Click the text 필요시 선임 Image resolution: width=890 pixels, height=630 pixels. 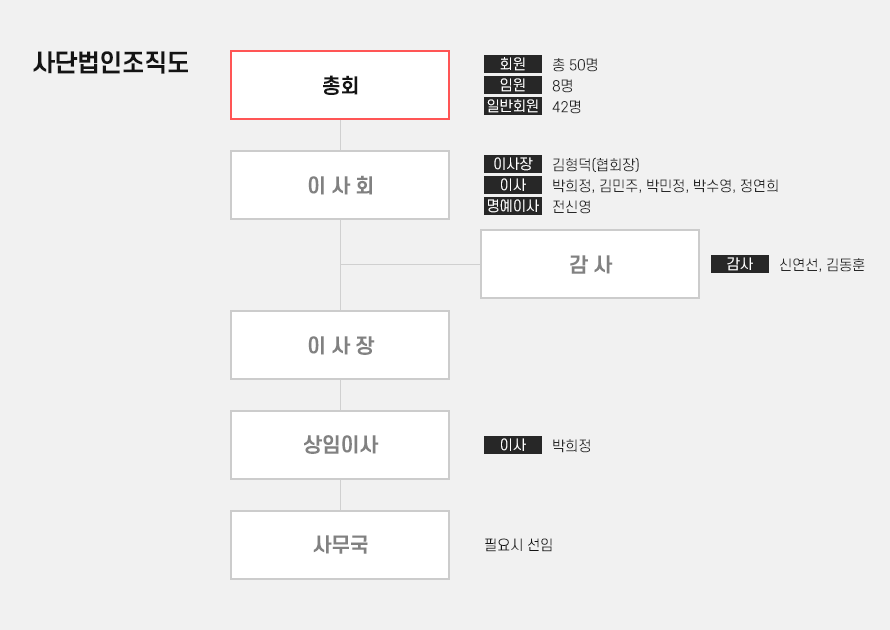[x=519, y=545]
